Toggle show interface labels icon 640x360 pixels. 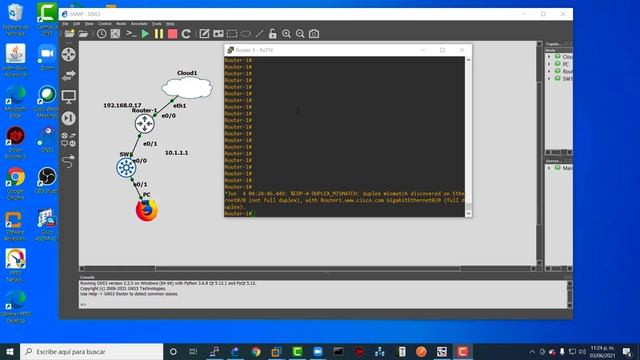pos(115,33)
